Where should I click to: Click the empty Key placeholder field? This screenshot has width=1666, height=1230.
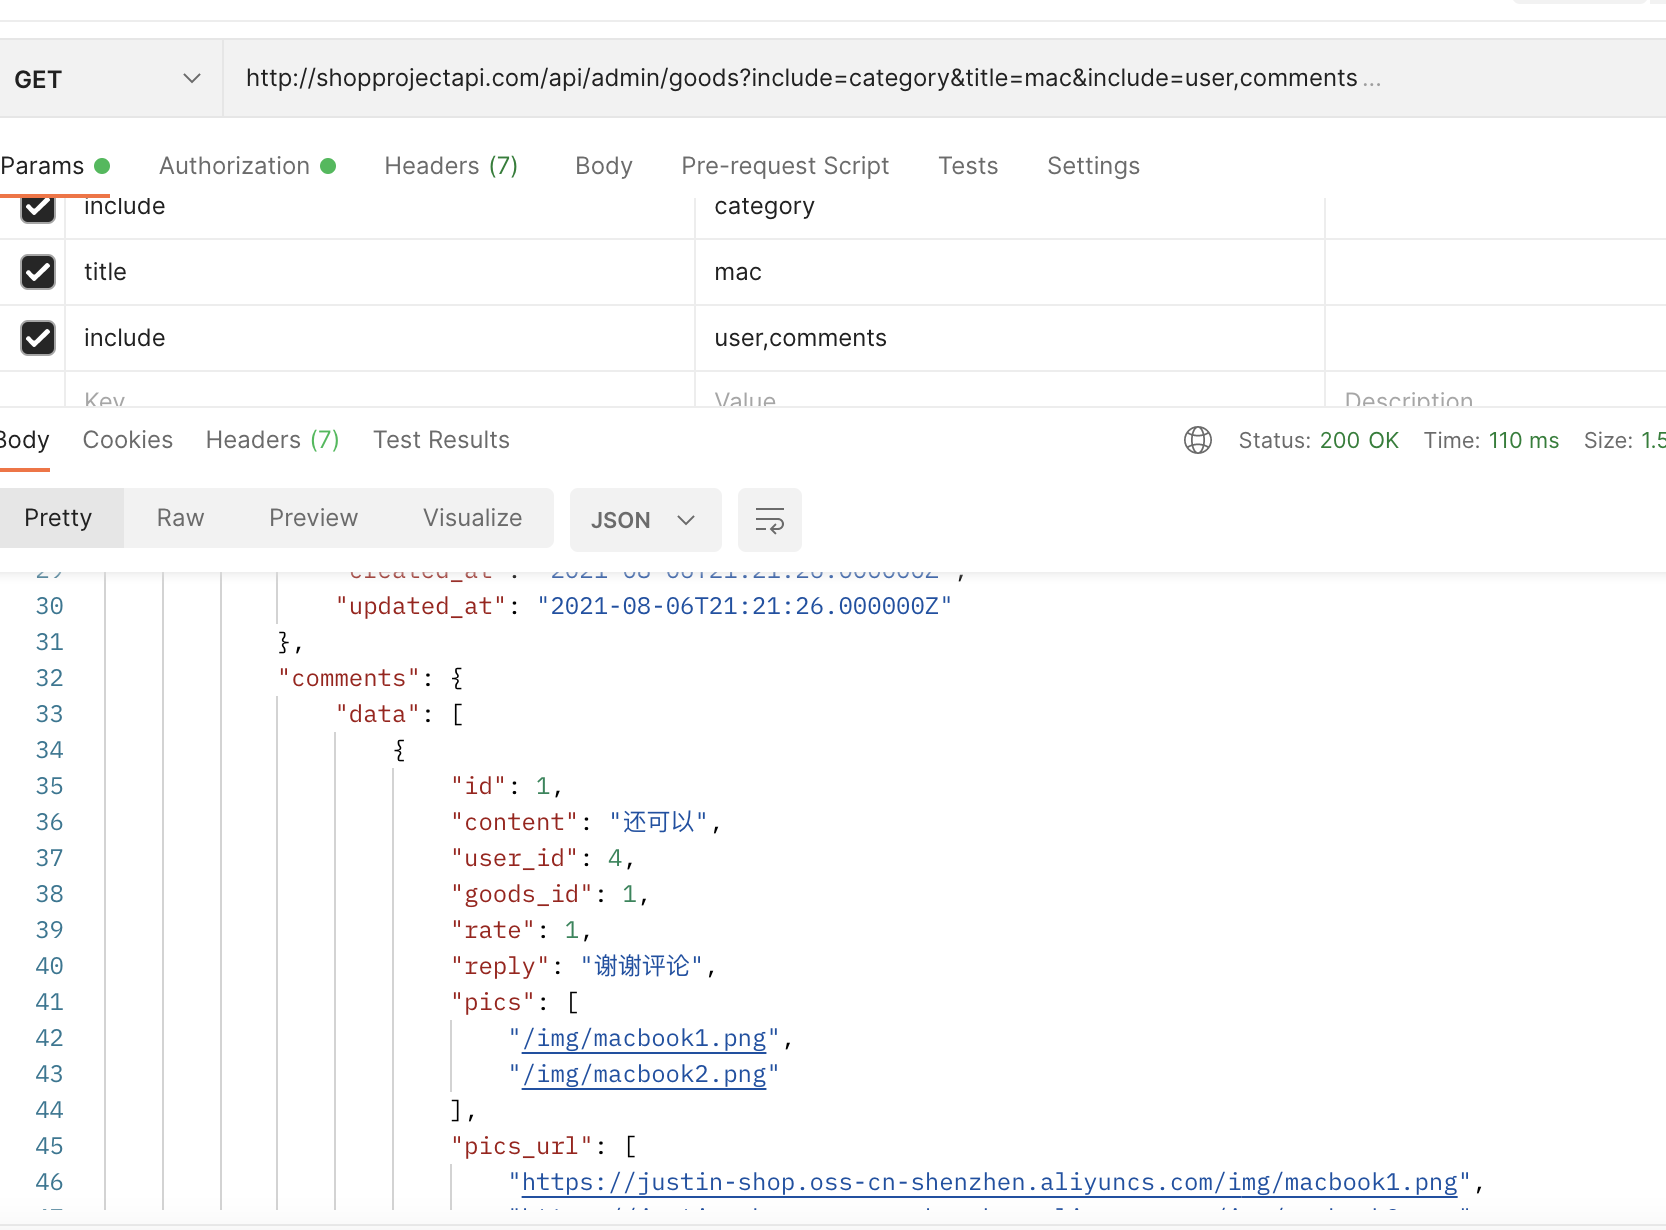tap(380, 392)
